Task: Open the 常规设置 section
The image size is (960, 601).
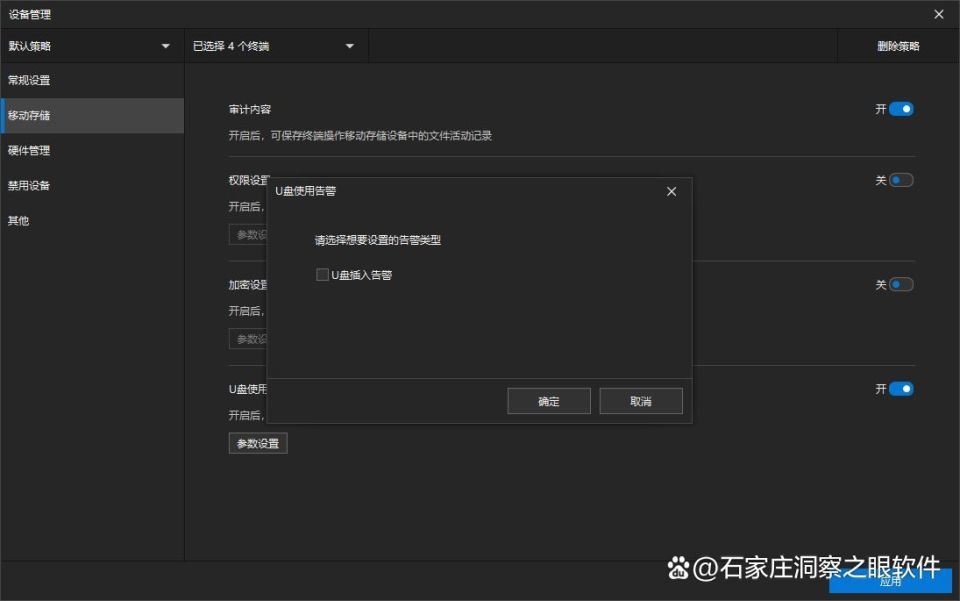Action: (x=92, y=80)
